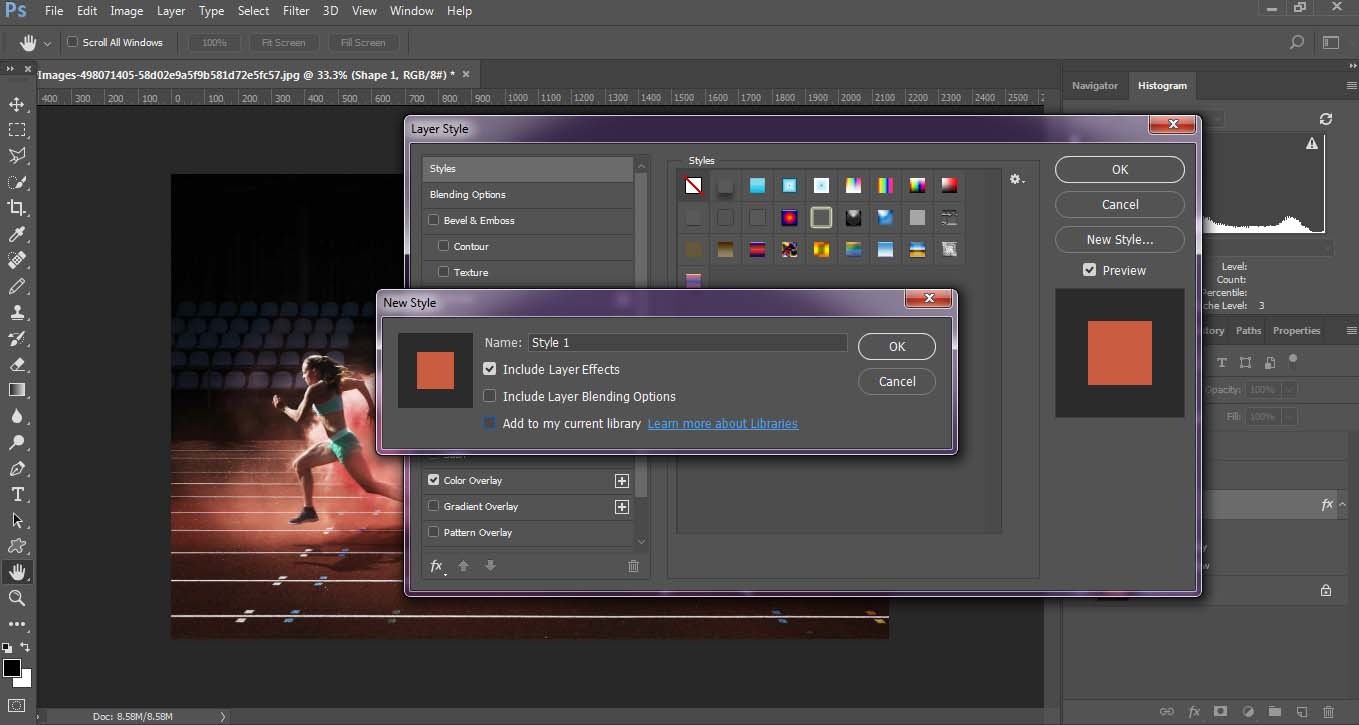Enable the Bevel & Emboss checkbox

tap(434, 220)
